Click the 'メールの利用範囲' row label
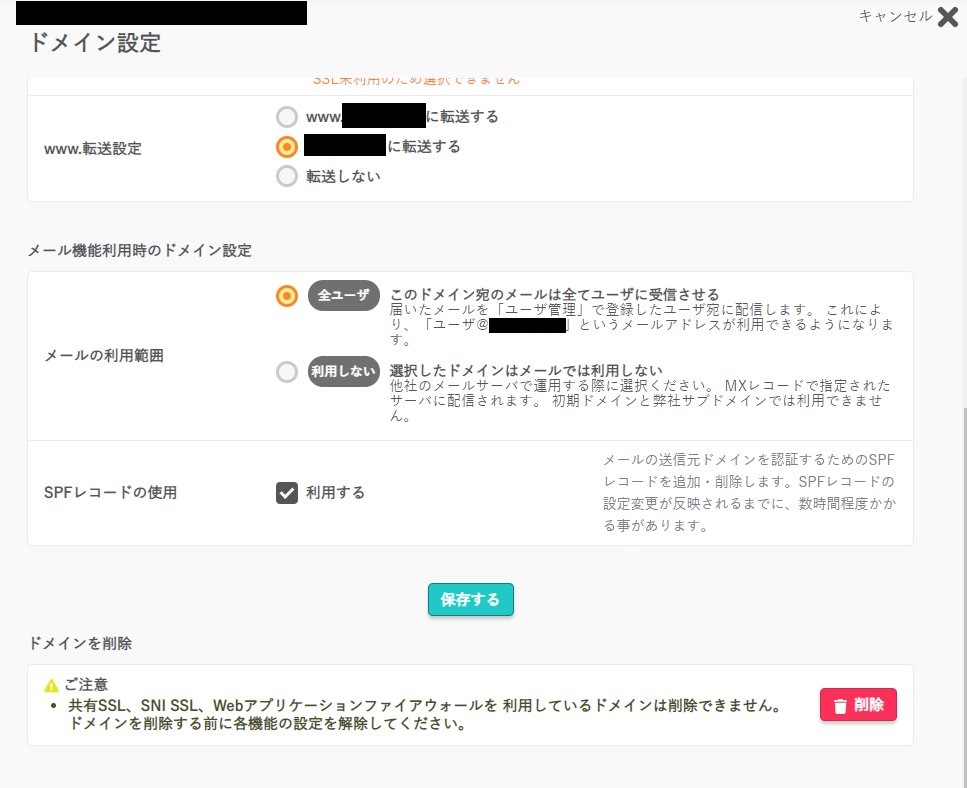 click(x=104, y=356)
